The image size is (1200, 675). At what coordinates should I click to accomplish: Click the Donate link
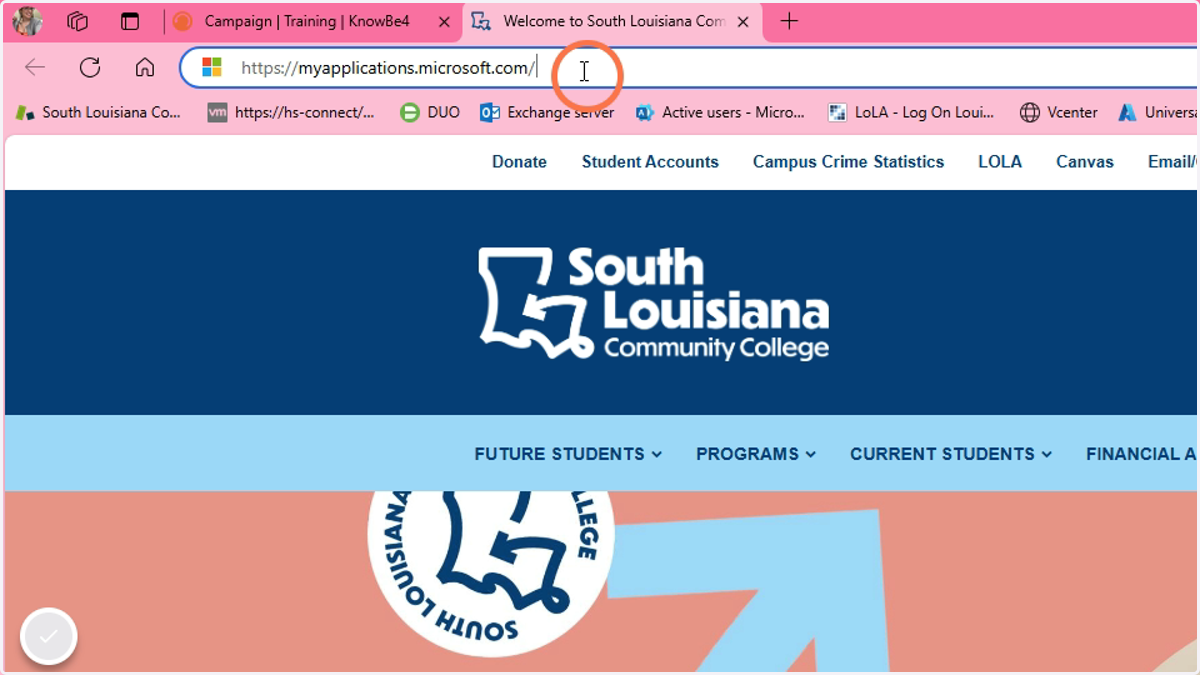(x=519, y=162)
